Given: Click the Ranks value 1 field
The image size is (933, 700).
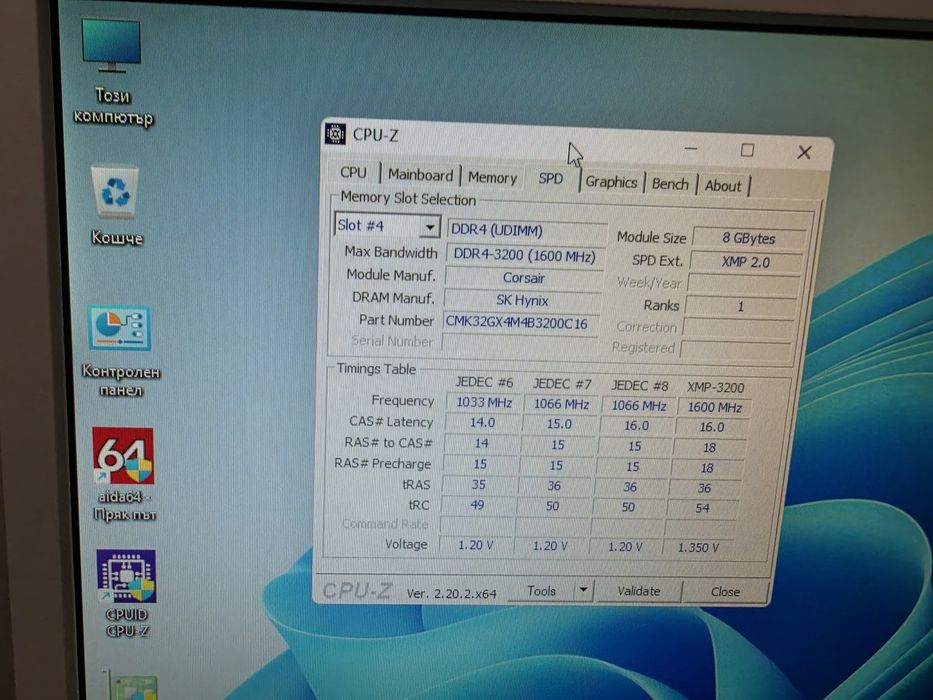Looking at the screenshot, I should coord(741,307).
